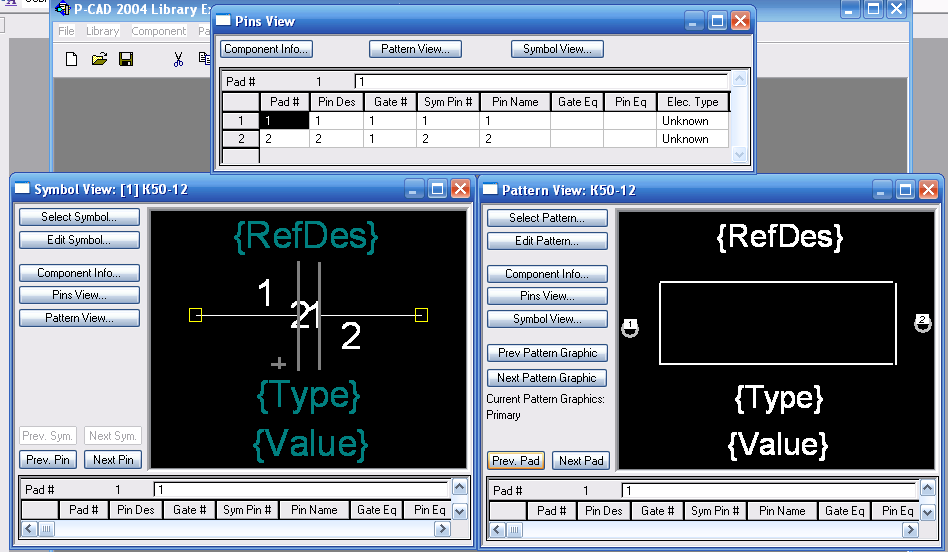Click the Save disk icon in toolbar

tap(126, 59)
